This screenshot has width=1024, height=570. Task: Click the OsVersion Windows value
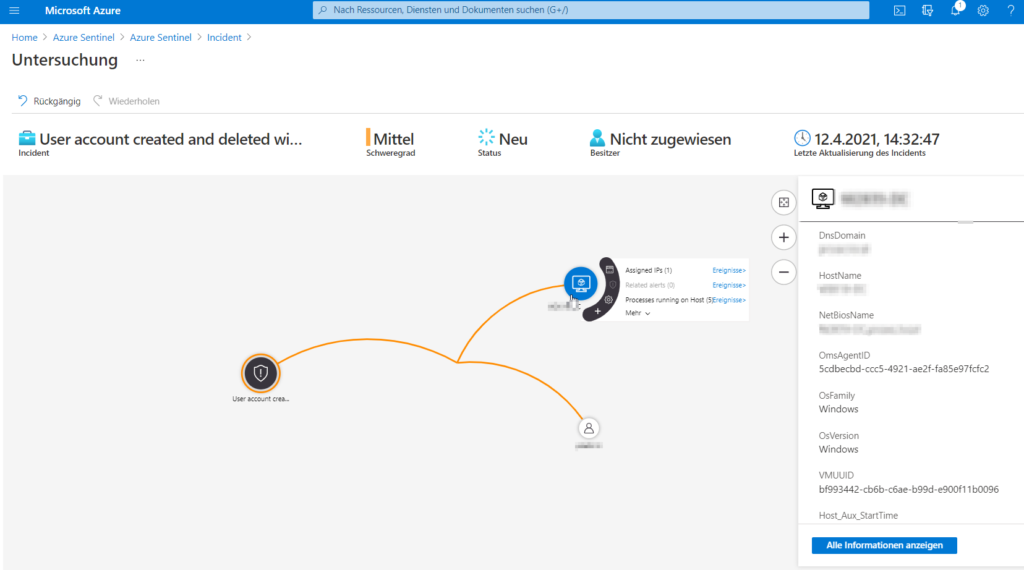tap(839, 449)
